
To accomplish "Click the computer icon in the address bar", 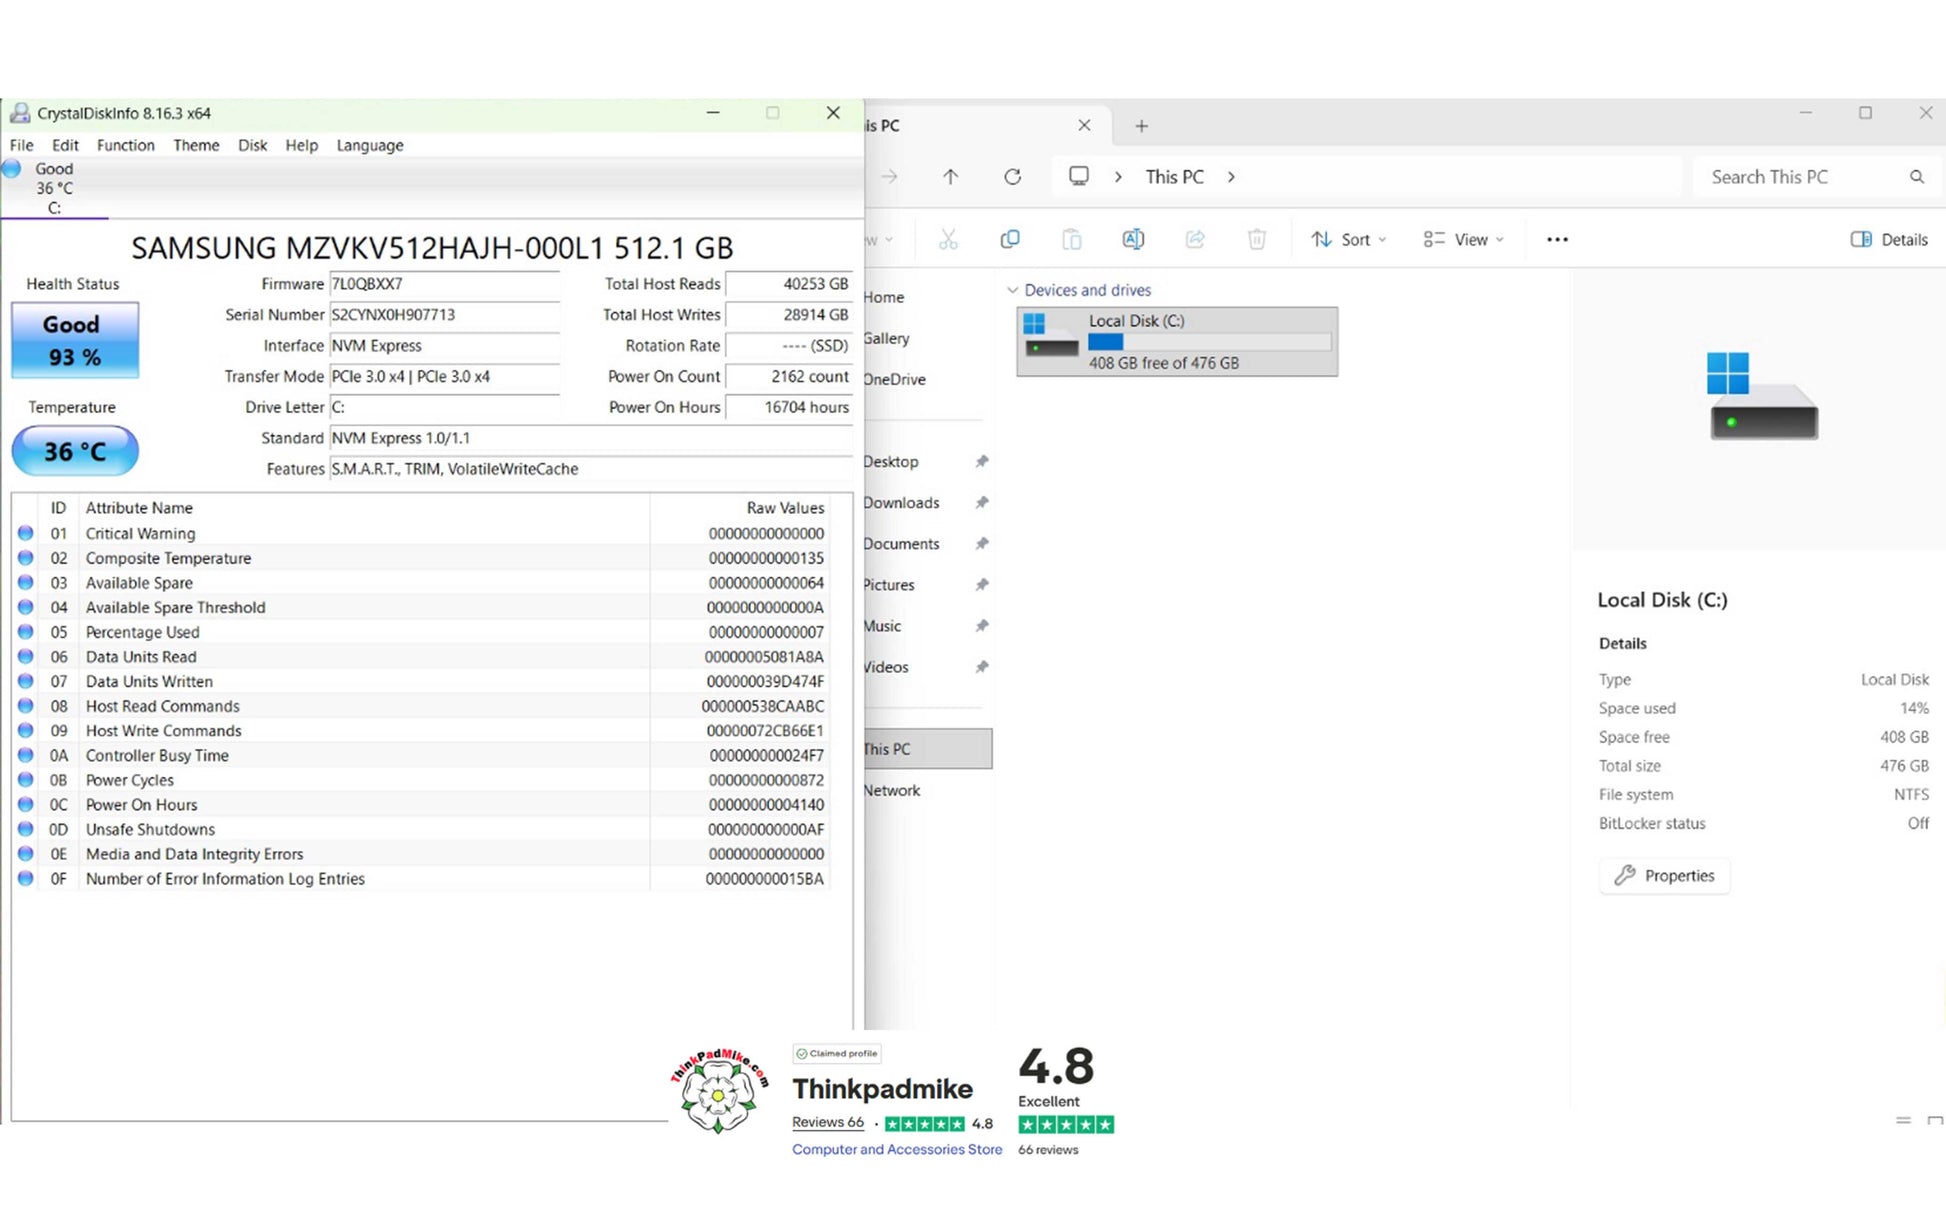I will (1078, 177).
